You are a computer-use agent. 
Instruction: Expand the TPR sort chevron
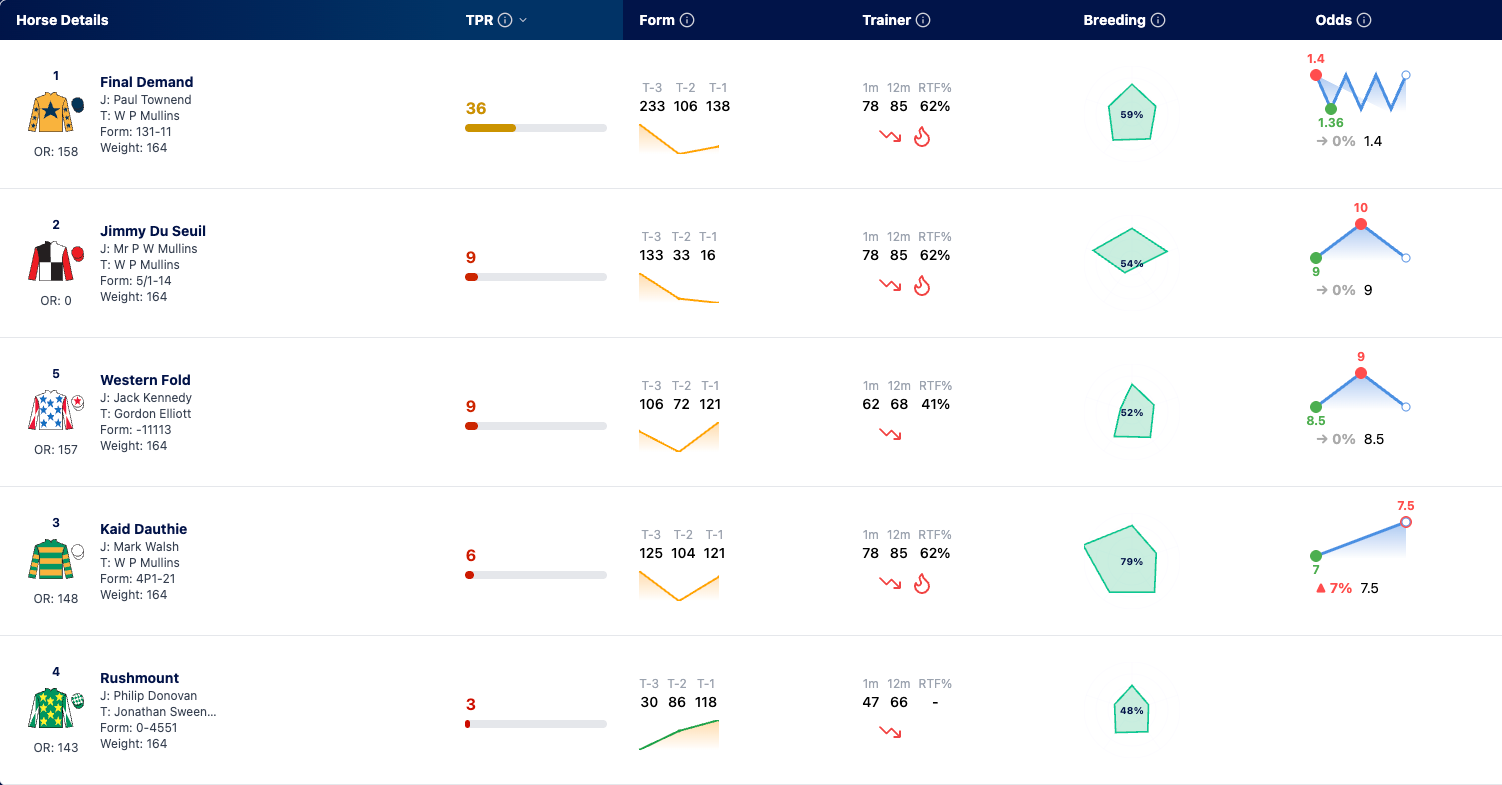pyautogui.click(x=523, y=20)
